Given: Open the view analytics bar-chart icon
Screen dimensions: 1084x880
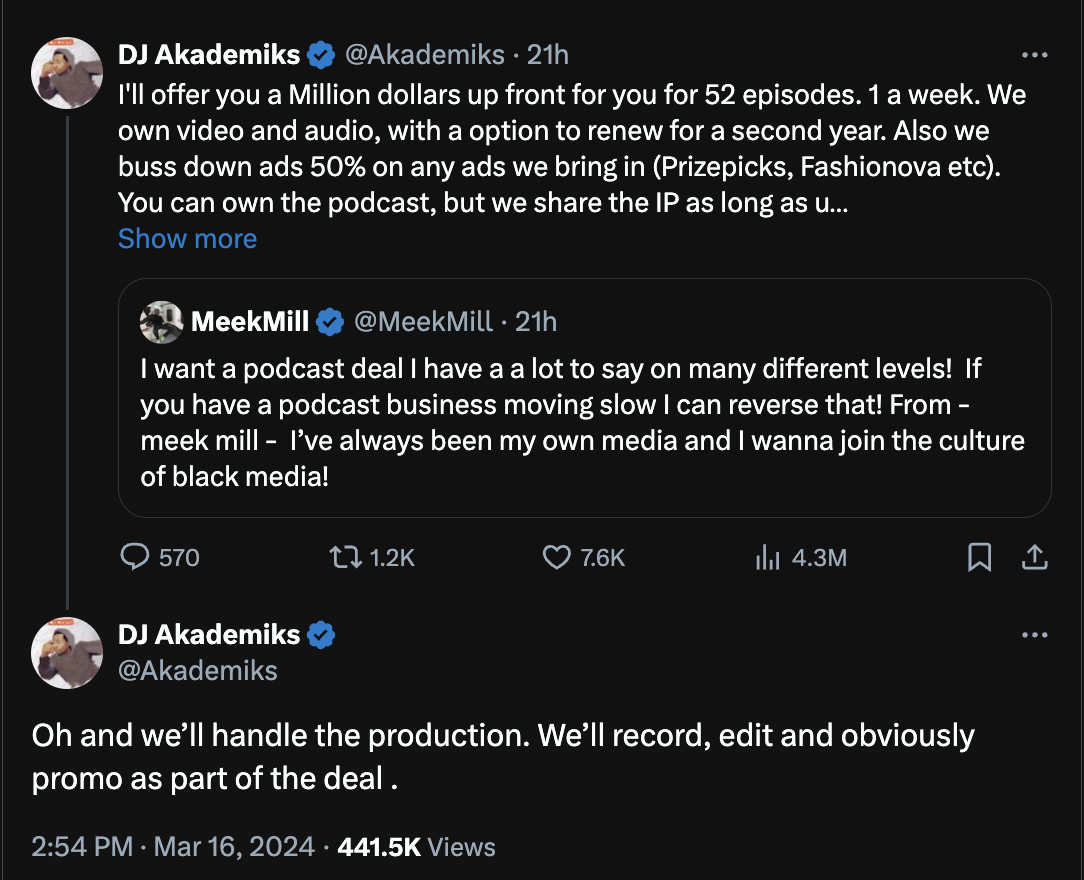Looking at the screenshot, I should pos(767,557).
